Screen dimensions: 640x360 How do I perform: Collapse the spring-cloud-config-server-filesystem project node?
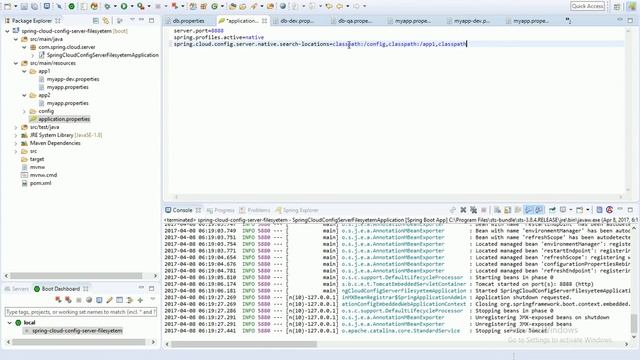tap(7, 31)
